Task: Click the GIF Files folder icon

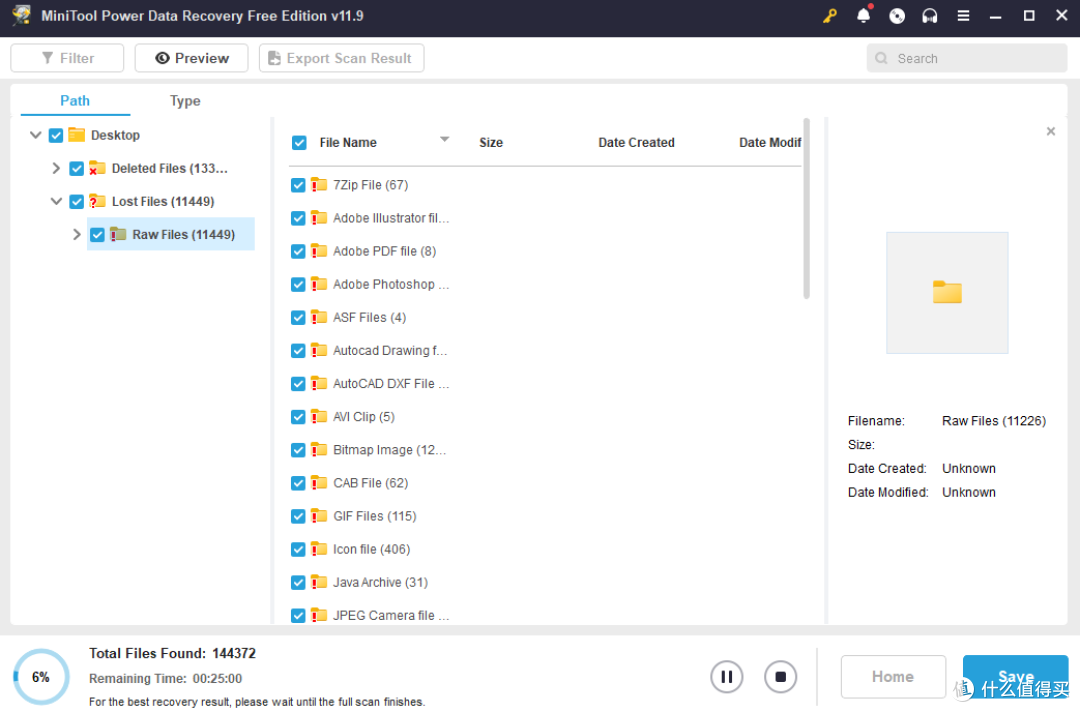Action: 319,515
